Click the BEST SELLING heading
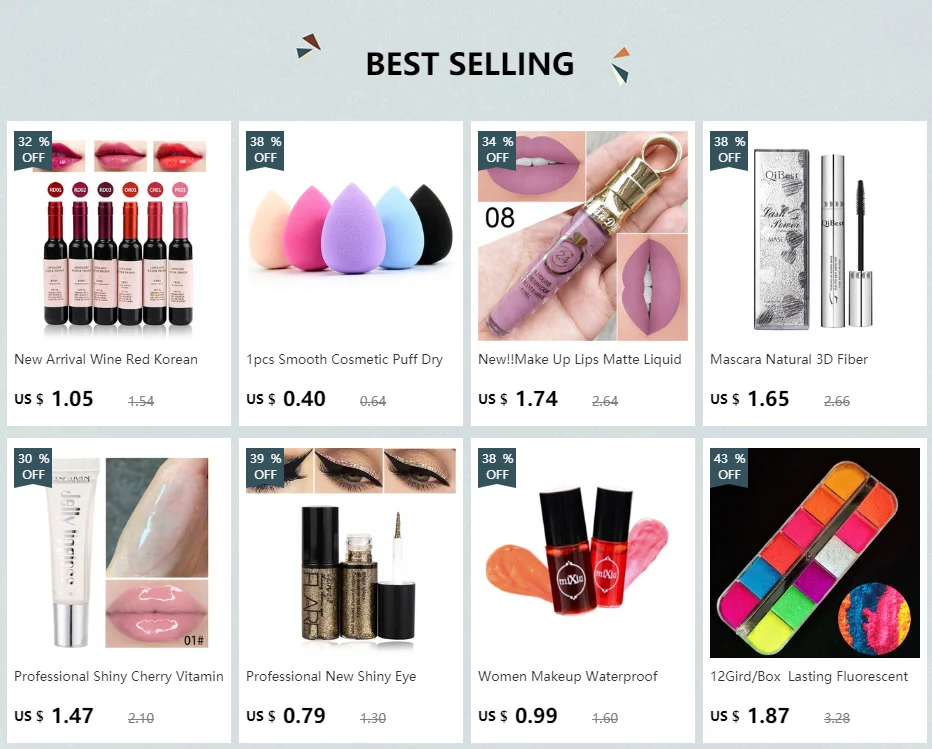Screen dimensions: 932x749 coord(470,64)
